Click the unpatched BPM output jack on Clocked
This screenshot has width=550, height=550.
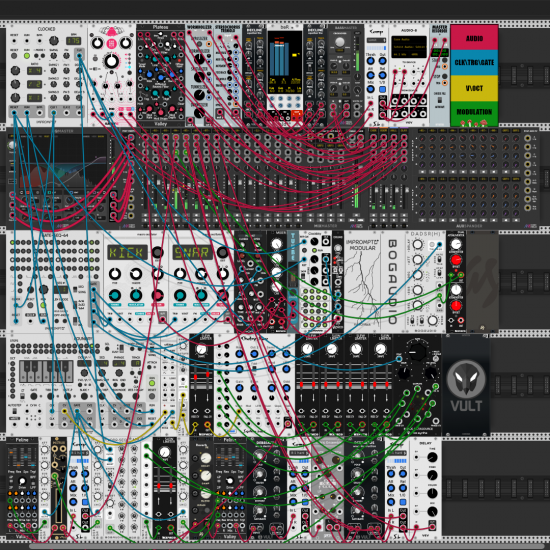(x=40, y=113)
